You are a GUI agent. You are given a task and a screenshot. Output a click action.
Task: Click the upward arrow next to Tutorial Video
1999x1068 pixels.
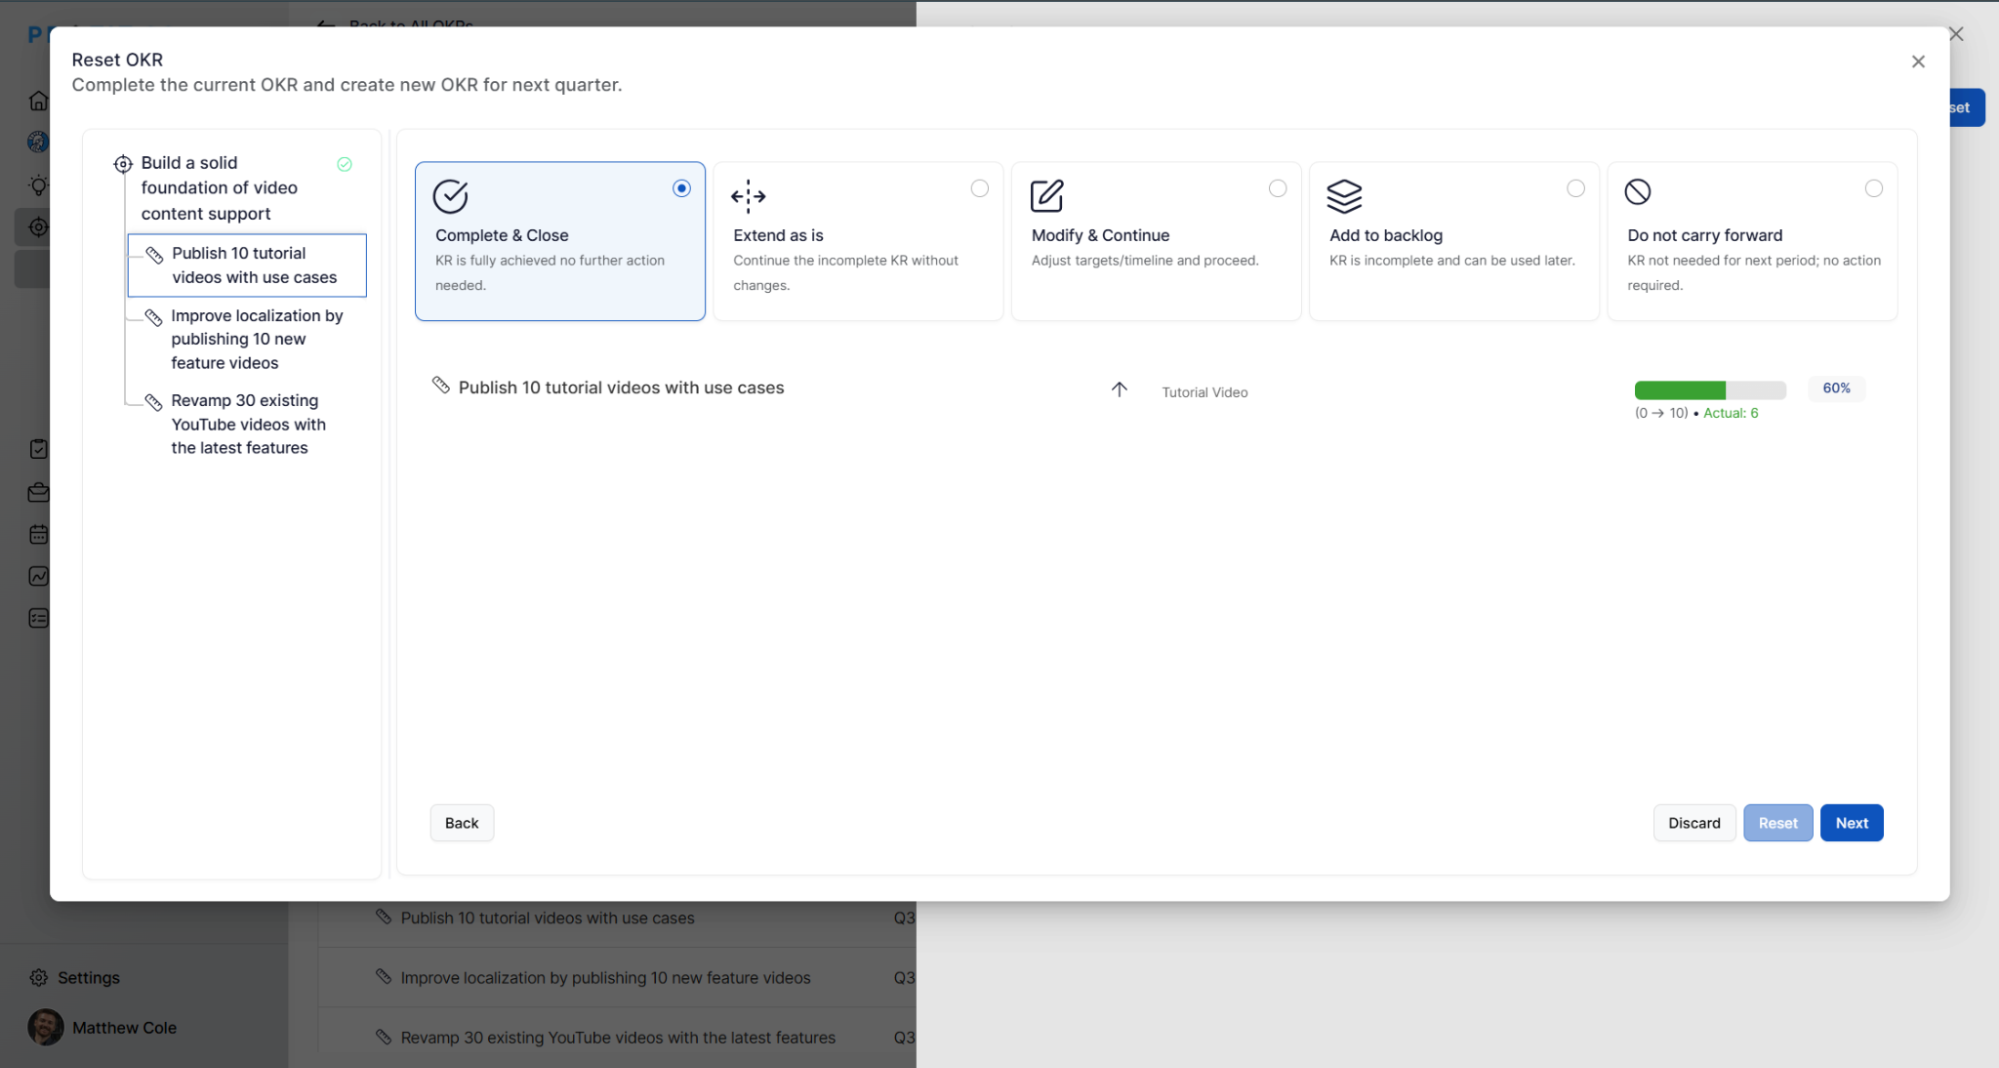tap(1119, 390)
